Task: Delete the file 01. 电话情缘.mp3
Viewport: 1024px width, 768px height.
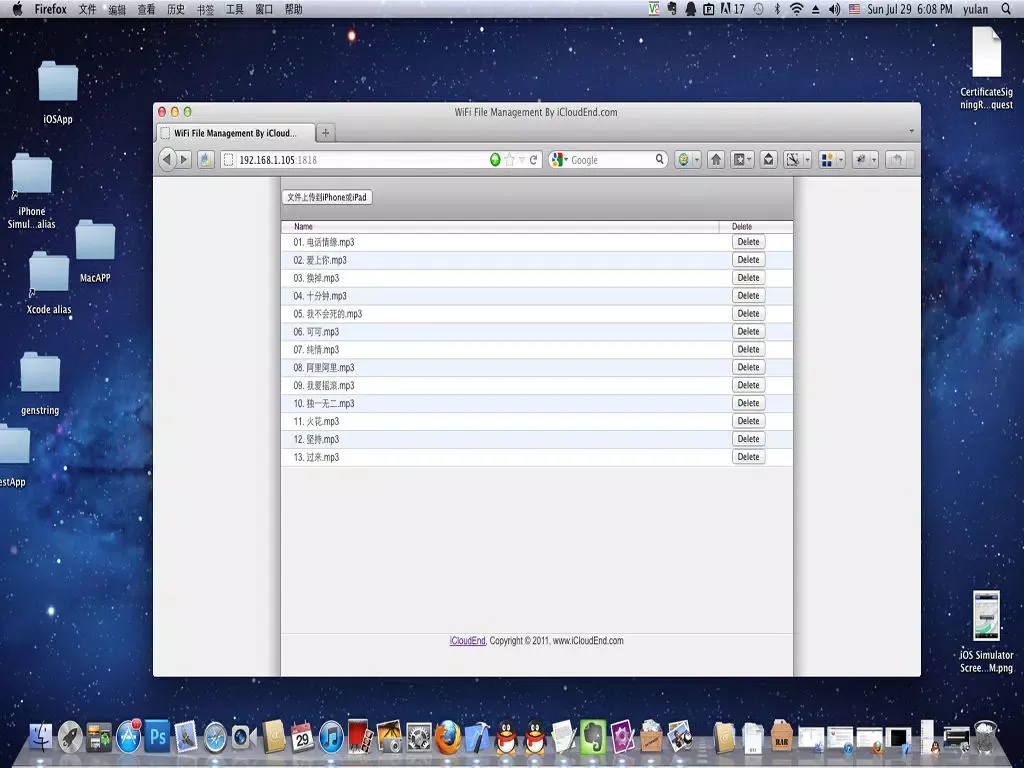Action: pyautogui.click(x=748, y=242)
